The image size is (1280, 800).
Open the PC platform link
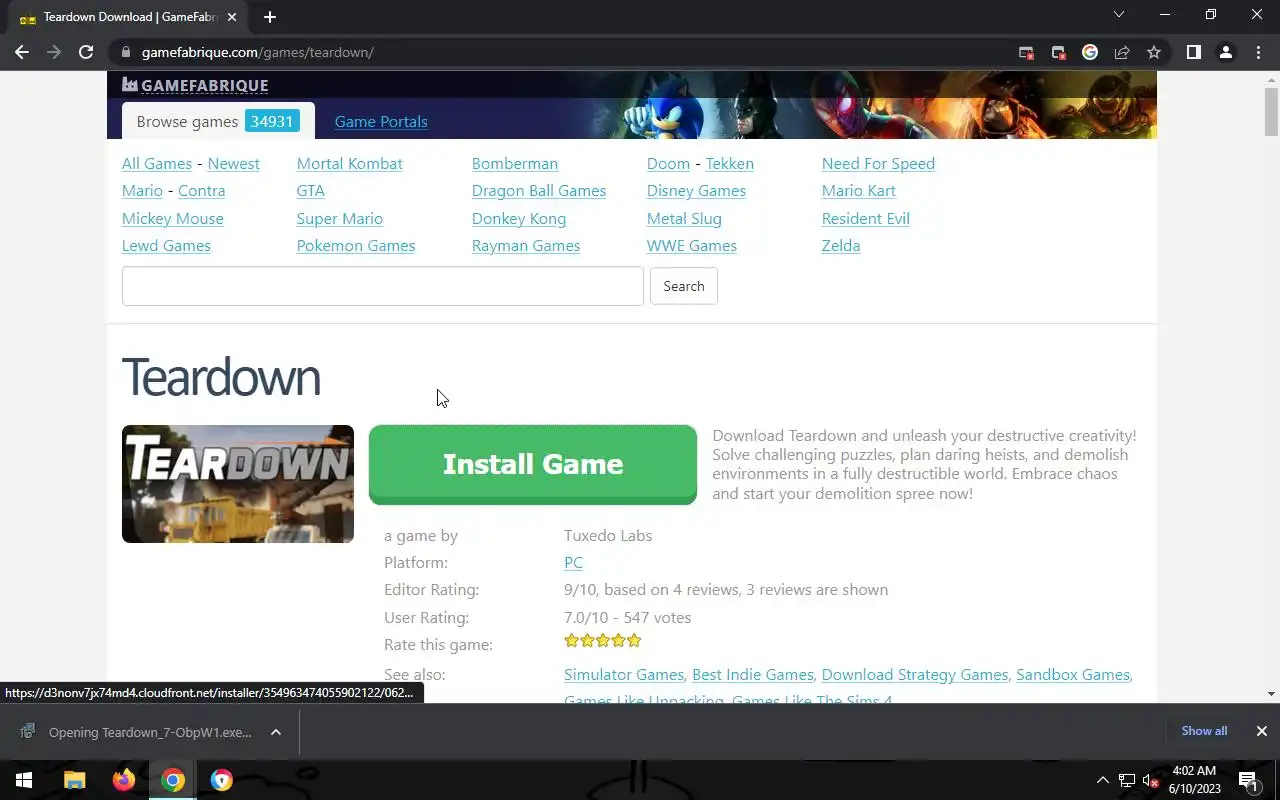coord(573,563)
